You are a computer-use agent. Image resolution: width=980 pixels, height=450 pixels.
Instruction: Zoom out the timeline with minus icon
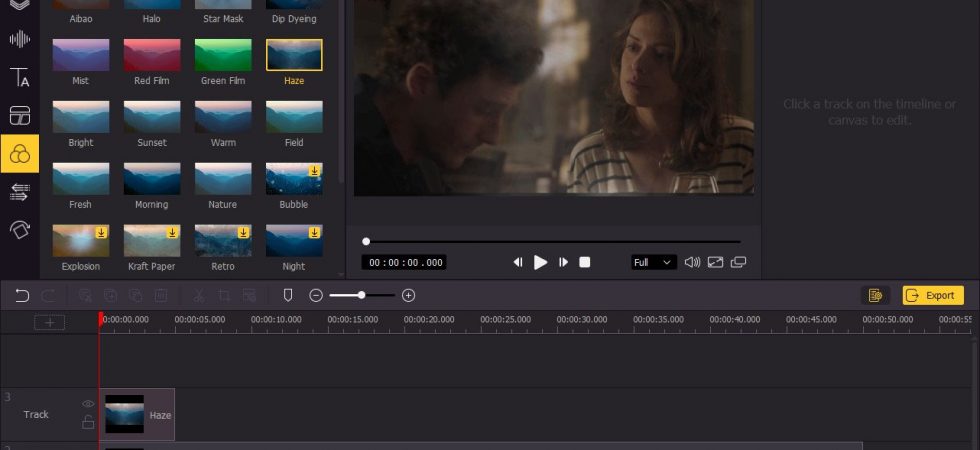pyautogui.click(x=316, y=296)
